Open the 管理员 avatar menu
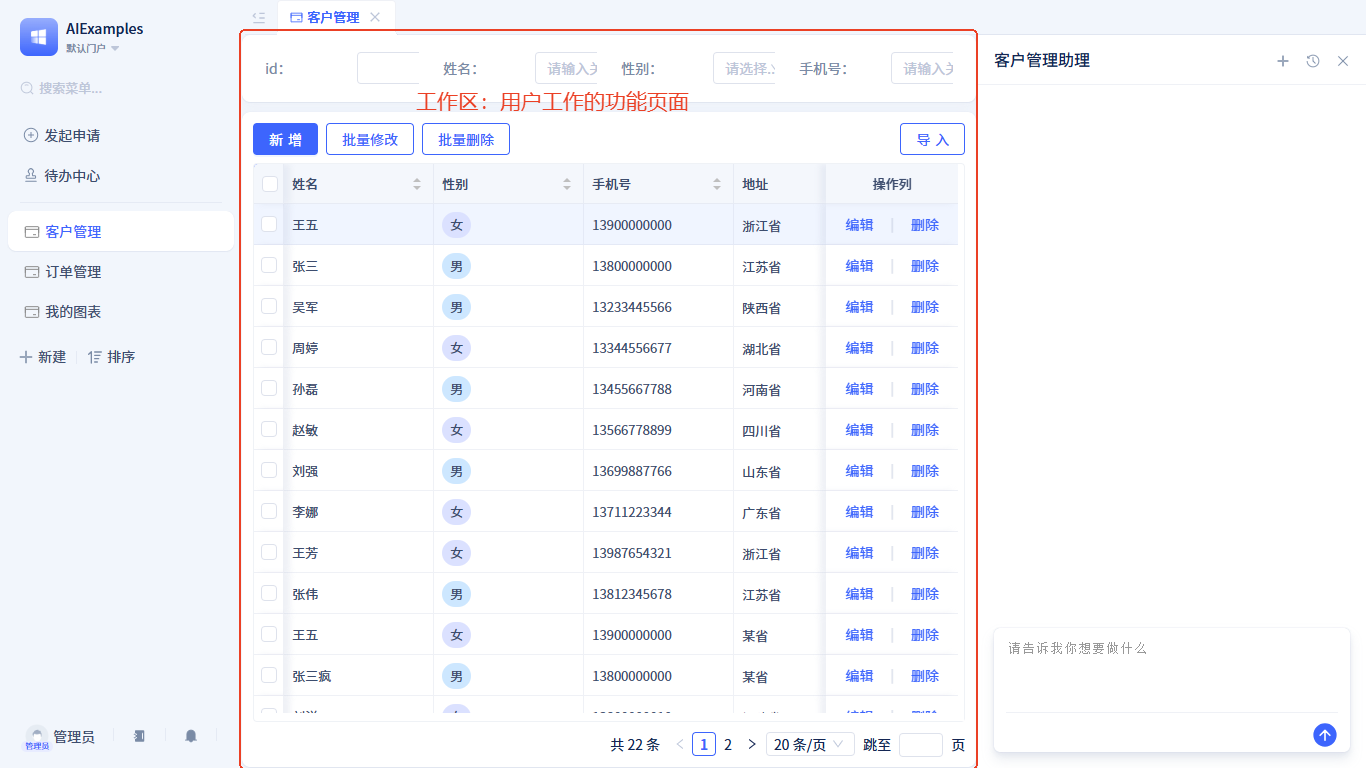The width and height of the screenshot is (1366, 768). (x=37, y=738)
